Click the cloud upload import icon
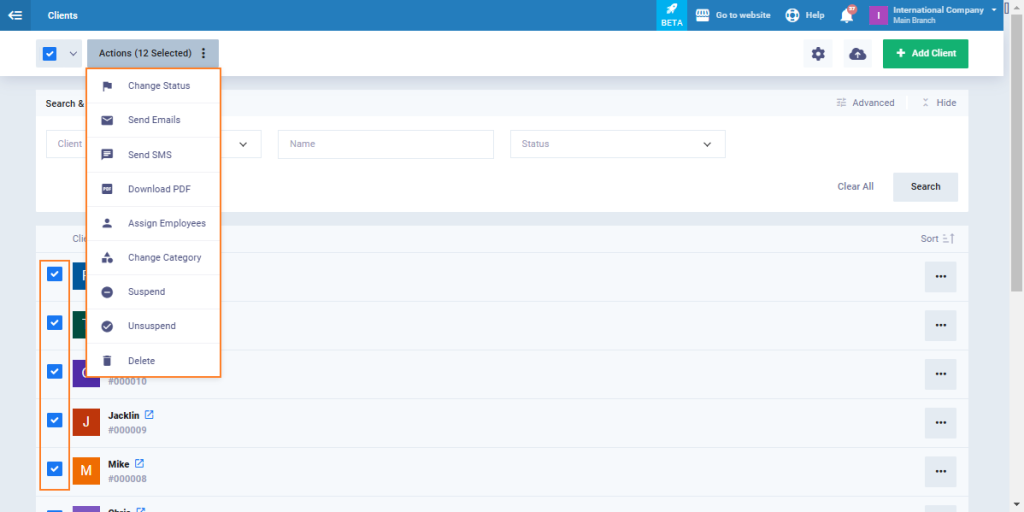Screen dimensions: 1024x512 857,54
